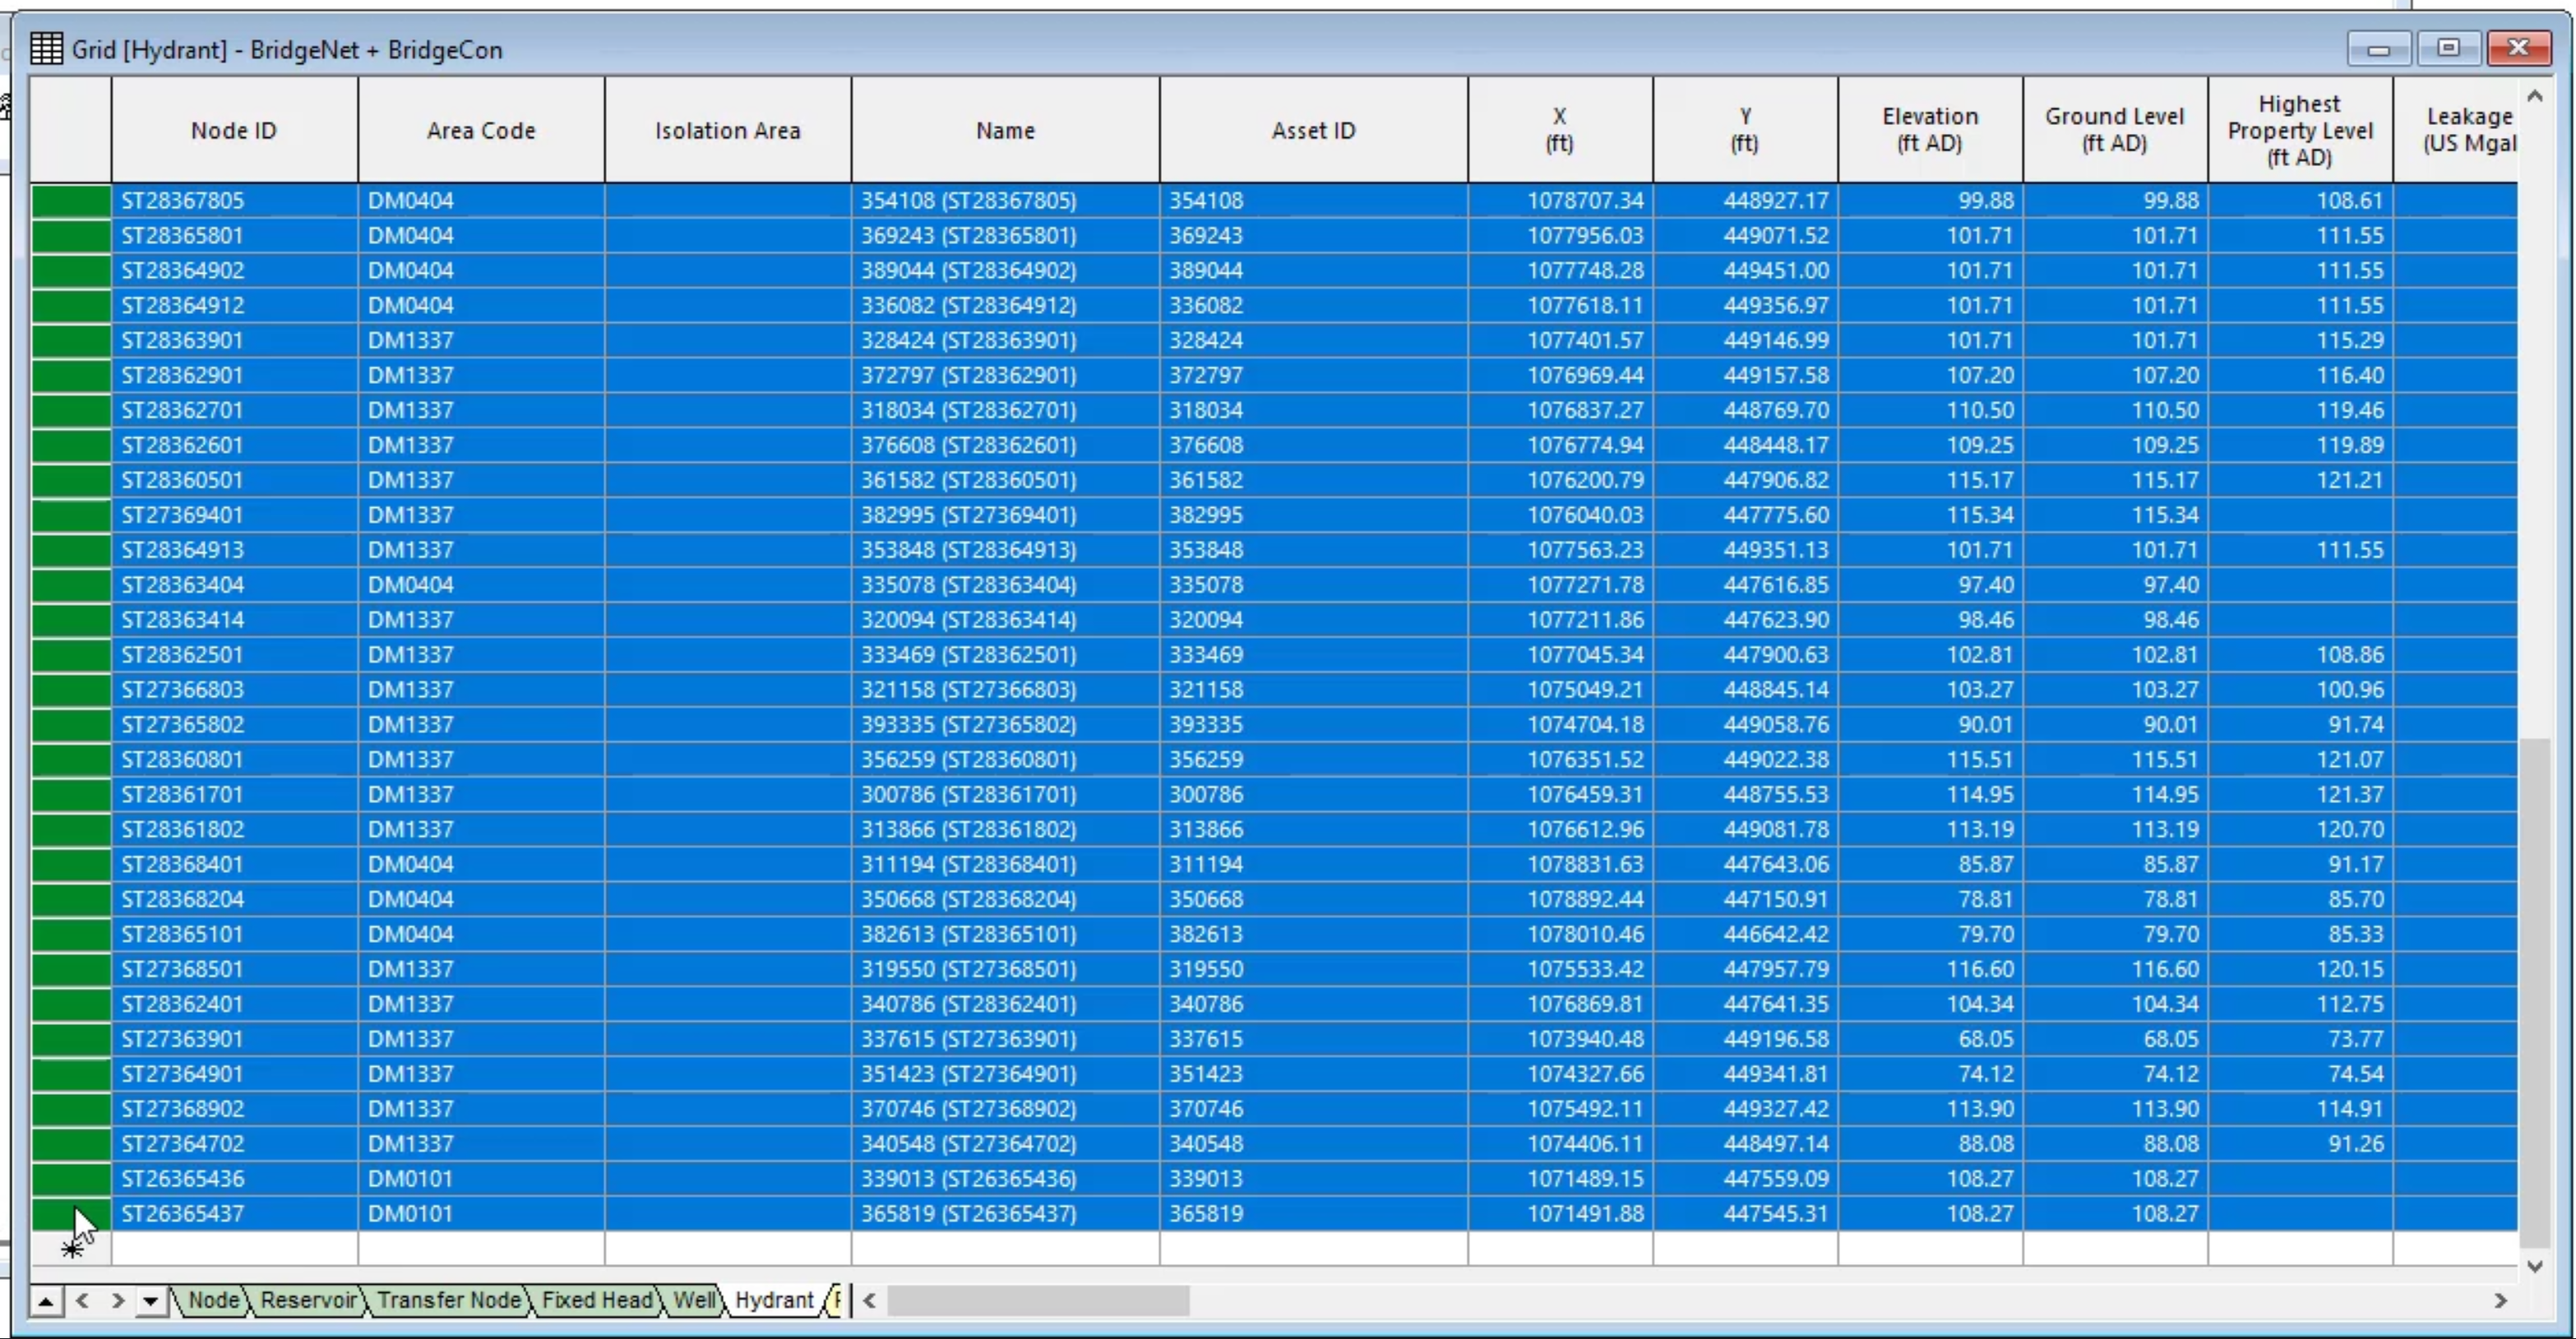This screenshot has height=1339, width=2576.
Task: Click the Ground Level column header
Action: click(x=2115, y=130)
